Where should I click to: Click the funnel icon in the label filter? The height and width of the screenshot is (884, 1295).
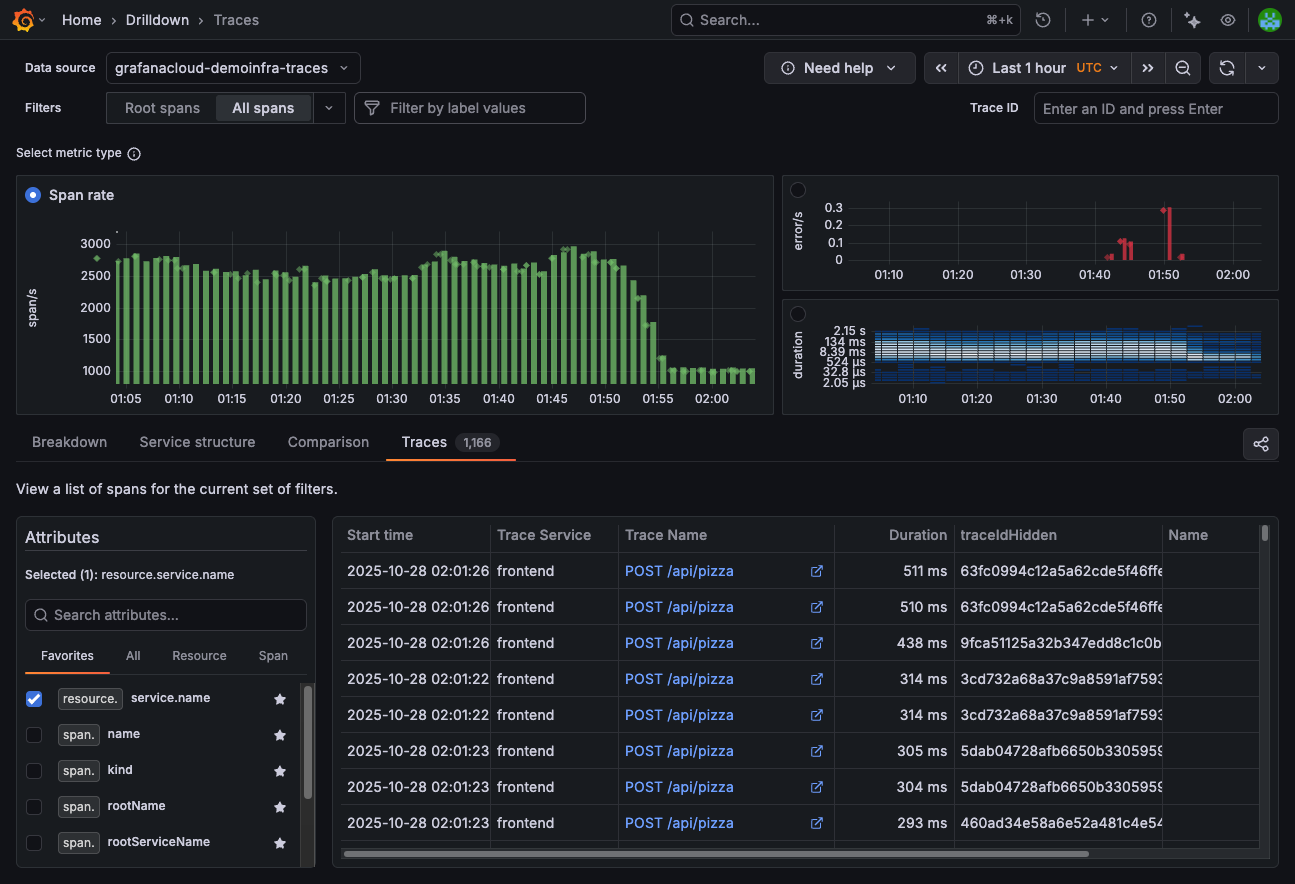pyautogui.click(x=371, y=108)
